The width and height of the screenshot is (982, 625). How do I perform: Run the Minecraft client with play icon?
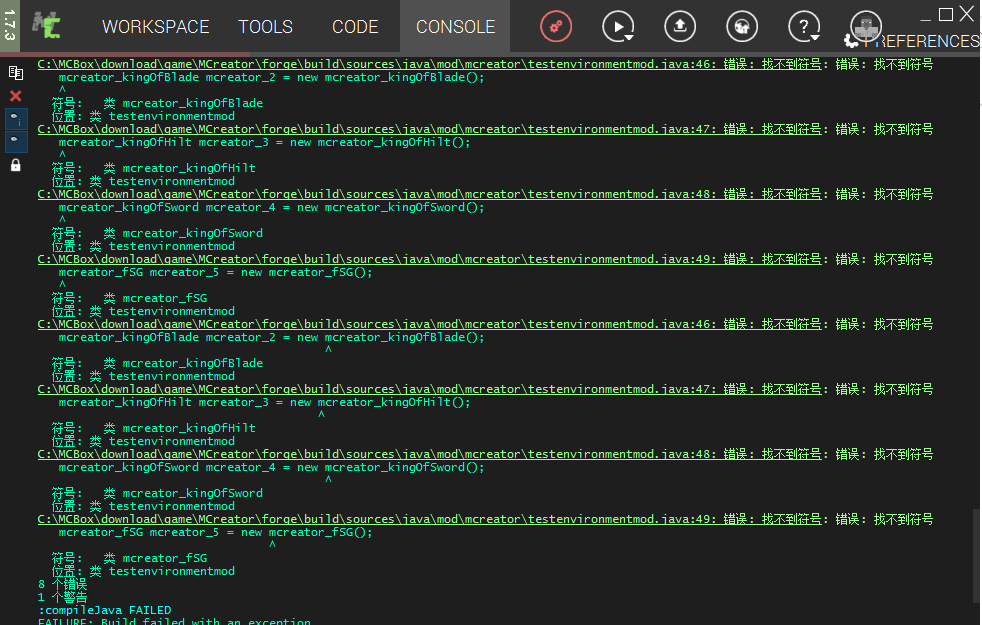tap(616, 26)
